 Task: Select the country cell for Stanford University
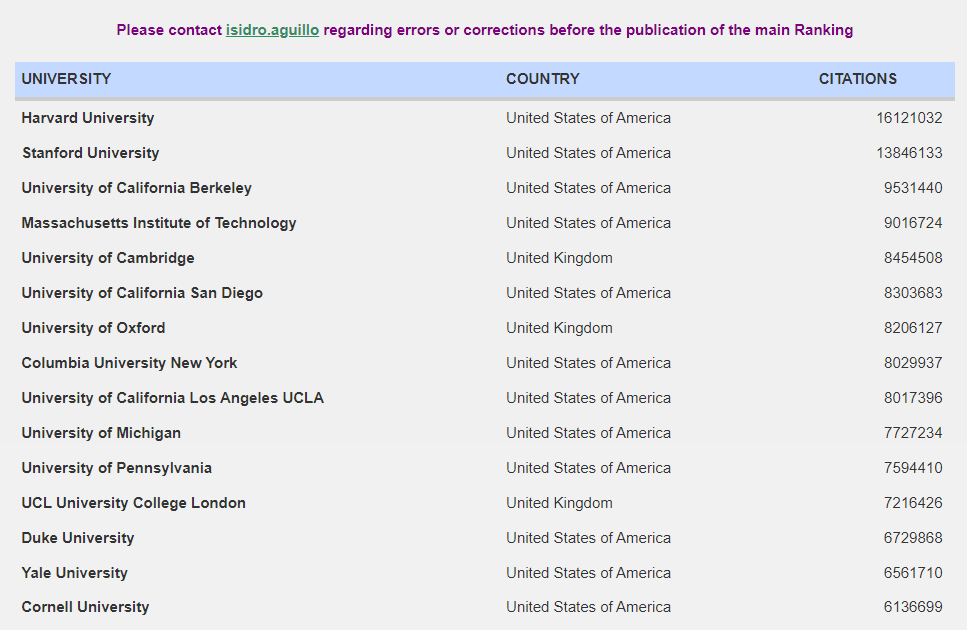[588, 153]
